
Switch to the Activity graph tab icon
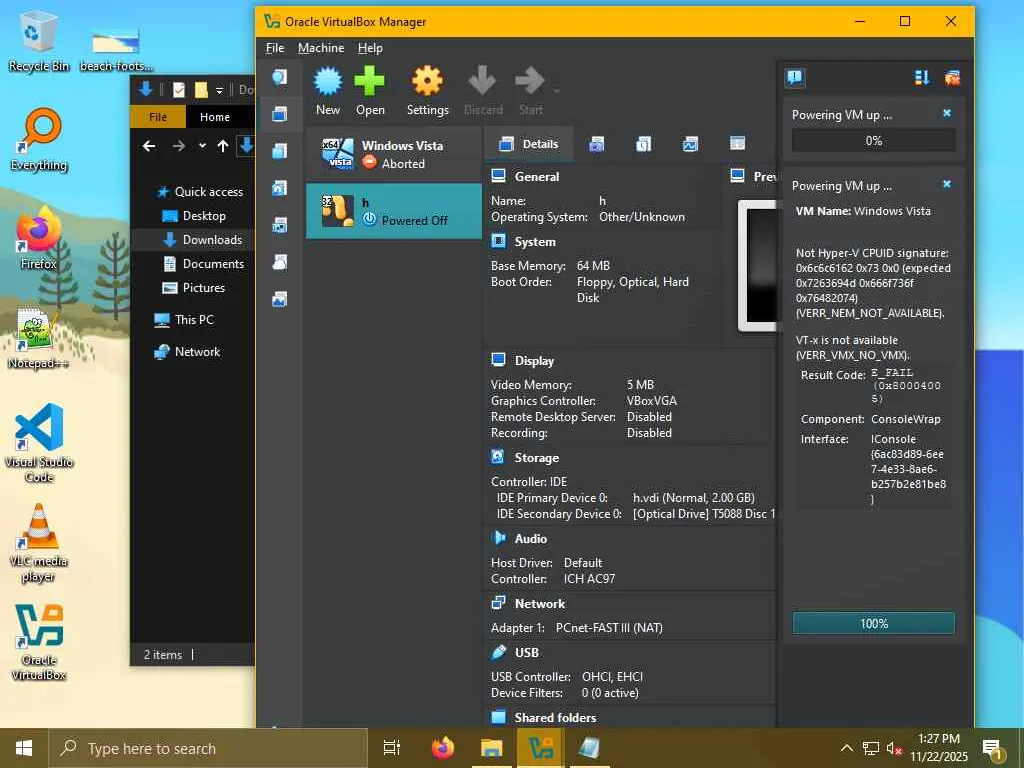(x=690, y=144)
